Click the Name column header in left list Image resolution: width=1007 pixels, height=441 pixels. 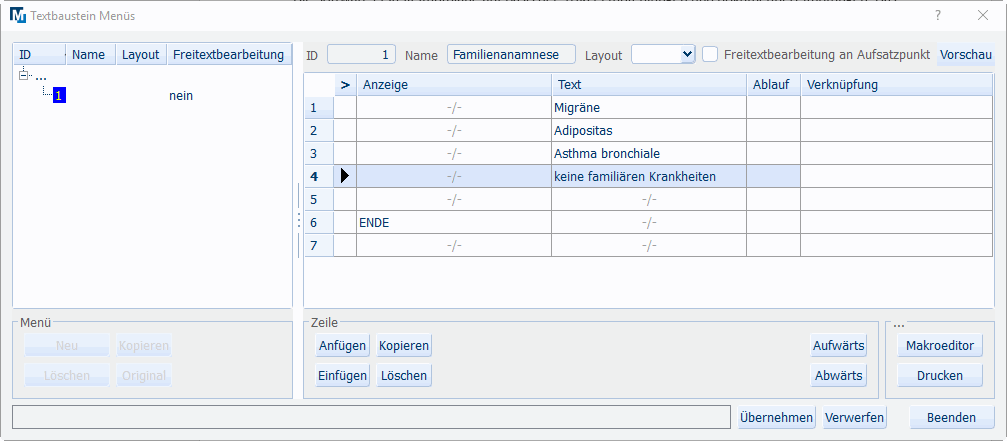pos(91,55)
